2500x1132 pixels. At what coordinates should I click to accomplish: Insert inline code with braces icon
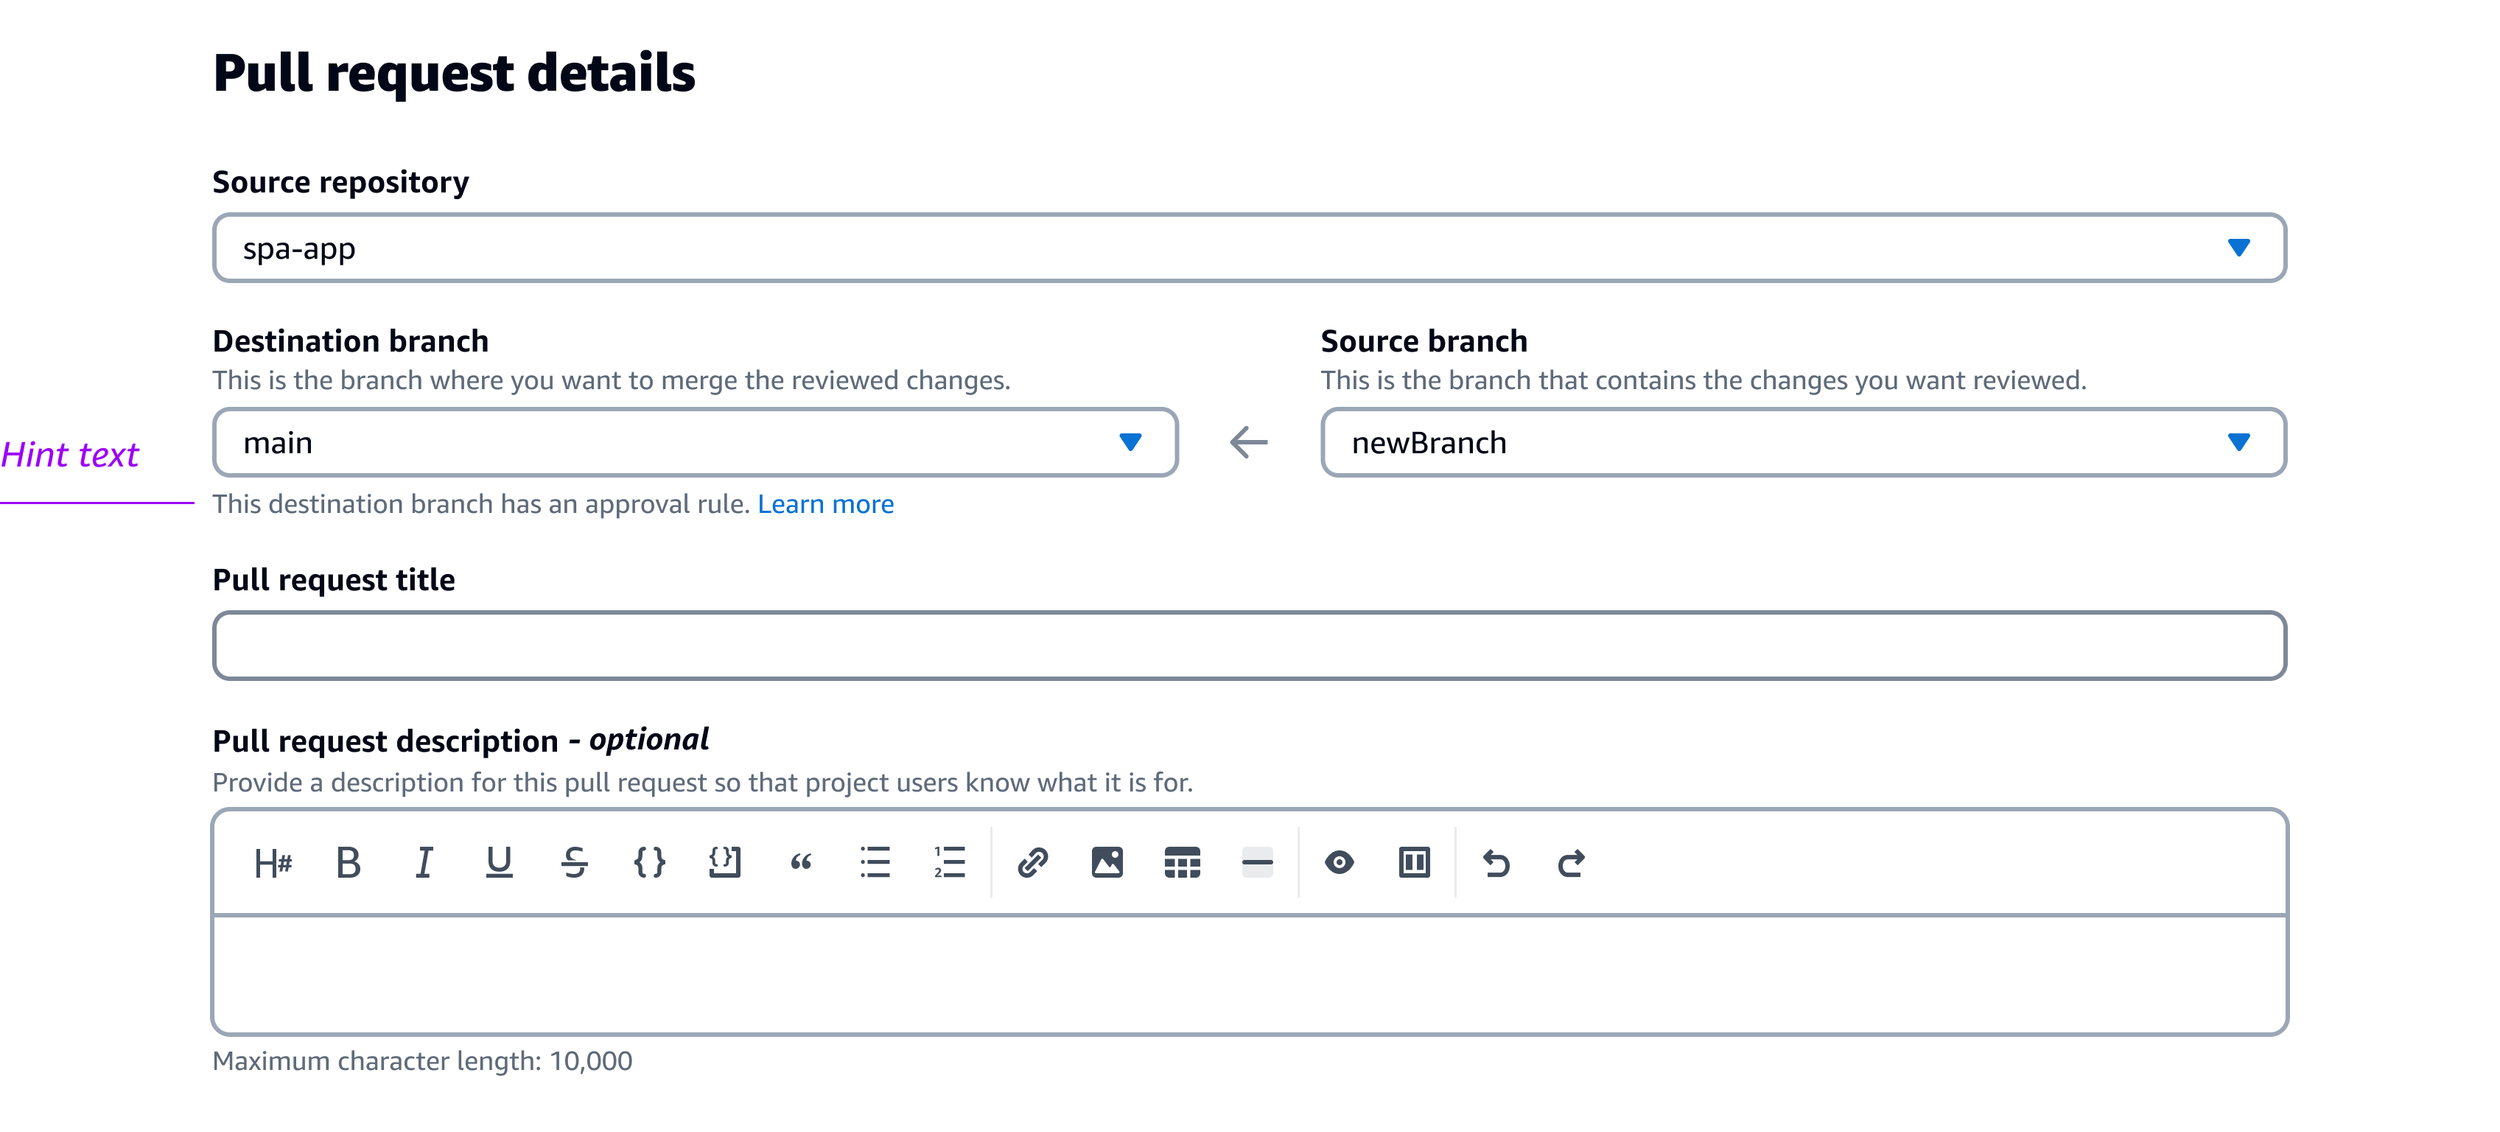(x=650, y=862)
